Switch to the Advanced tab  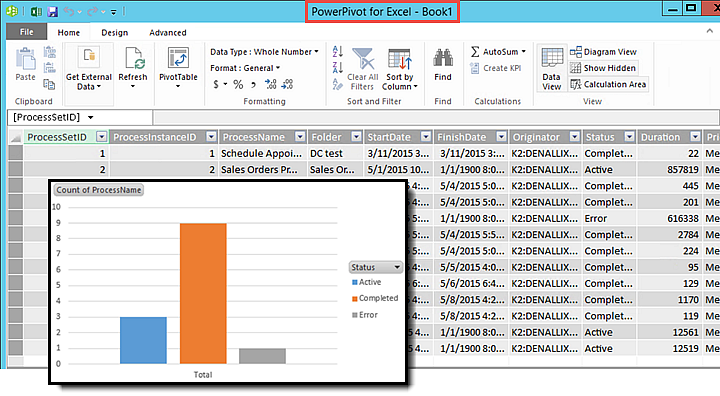pos(168,33)
